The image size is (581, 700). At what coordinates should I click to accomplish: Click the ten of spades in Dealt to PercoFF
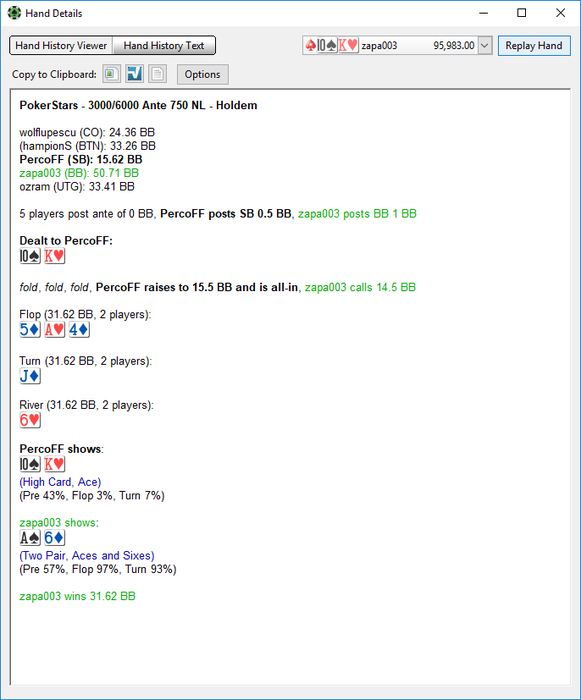point(30,256)
